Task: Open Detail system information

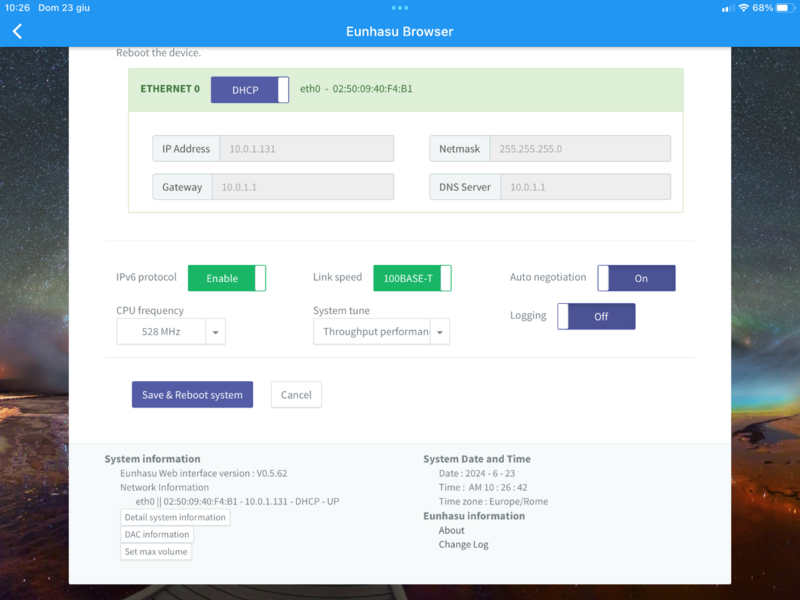Action: [x=175, y=517]
